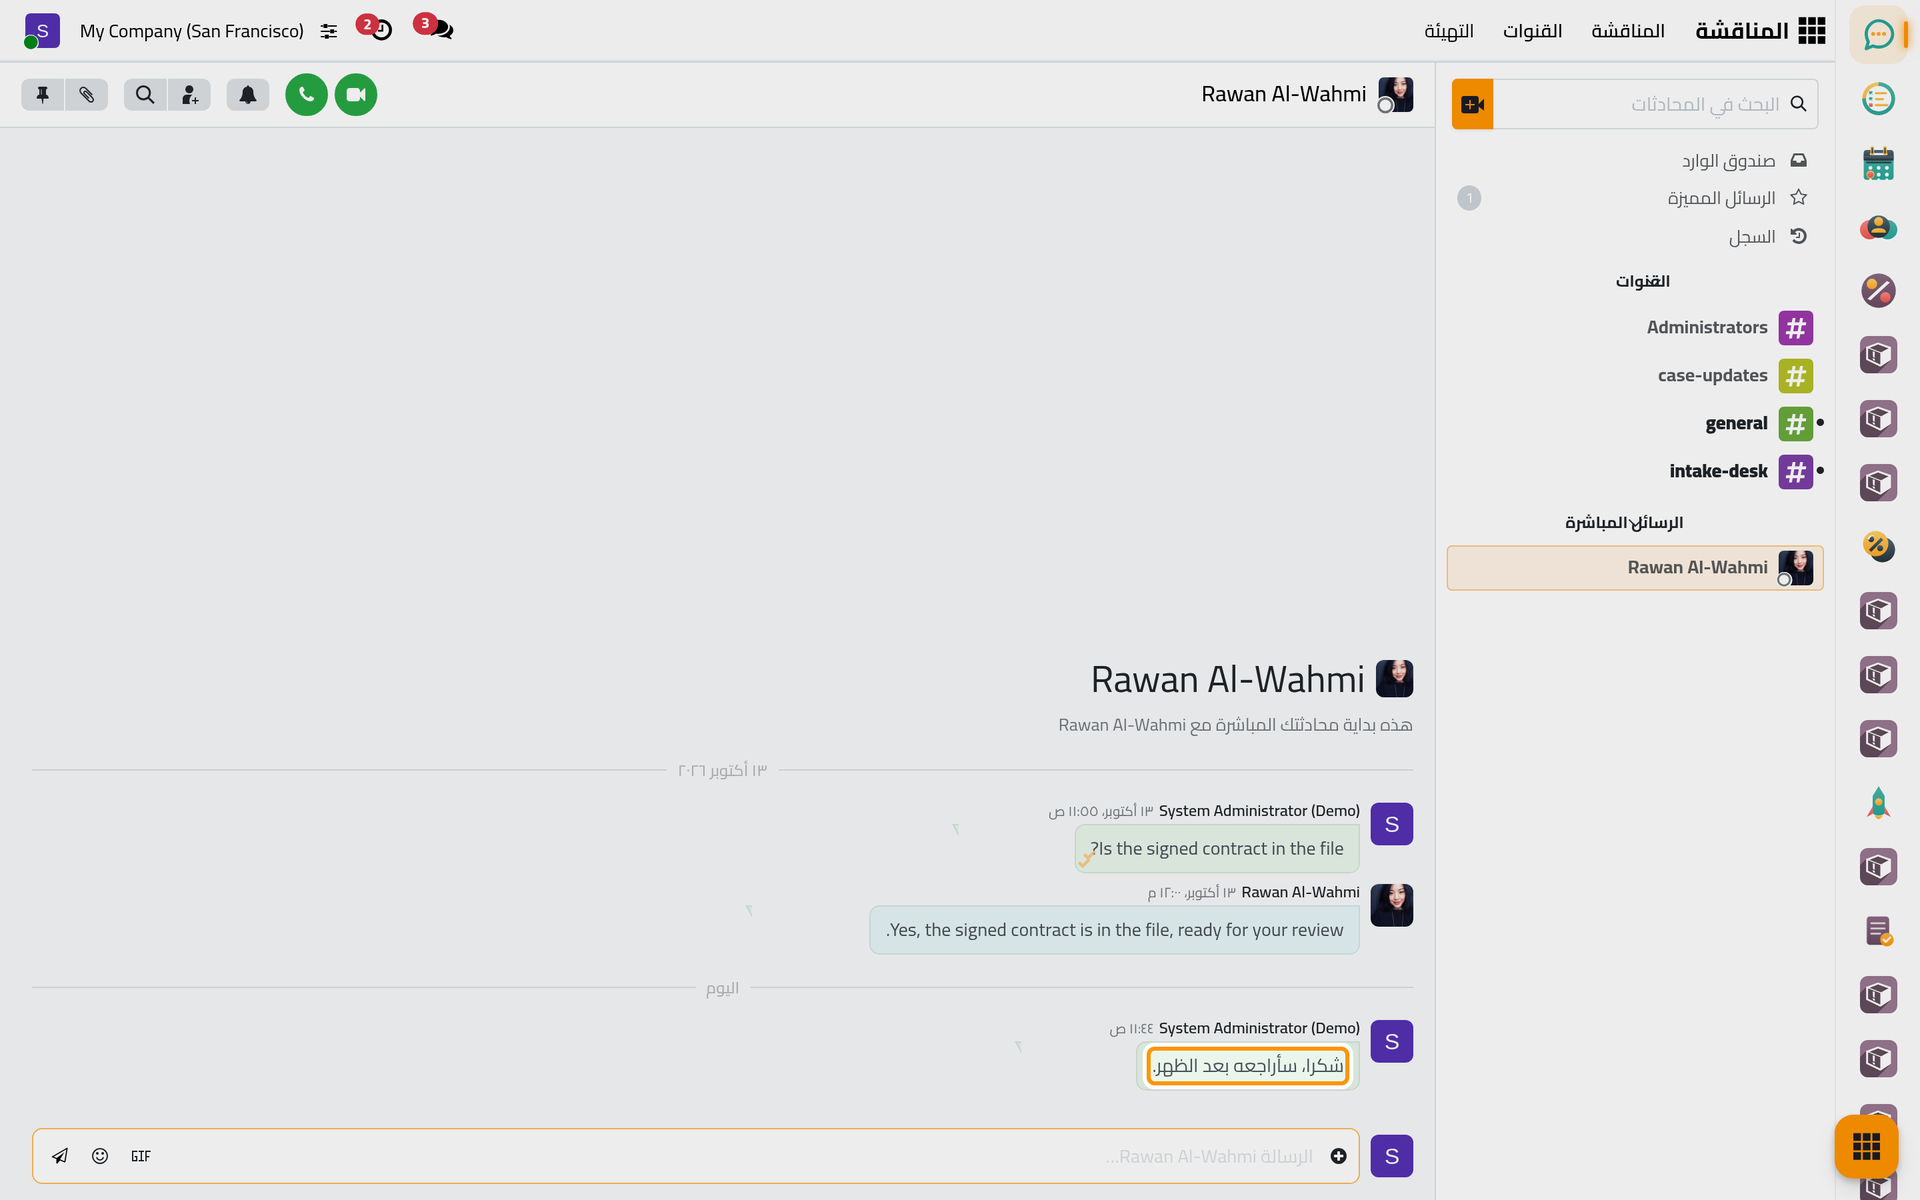This screenshot has width=1920, height=1200.
Task: Start a meeting with the orange camera button
Action: tap(1472, 104)
